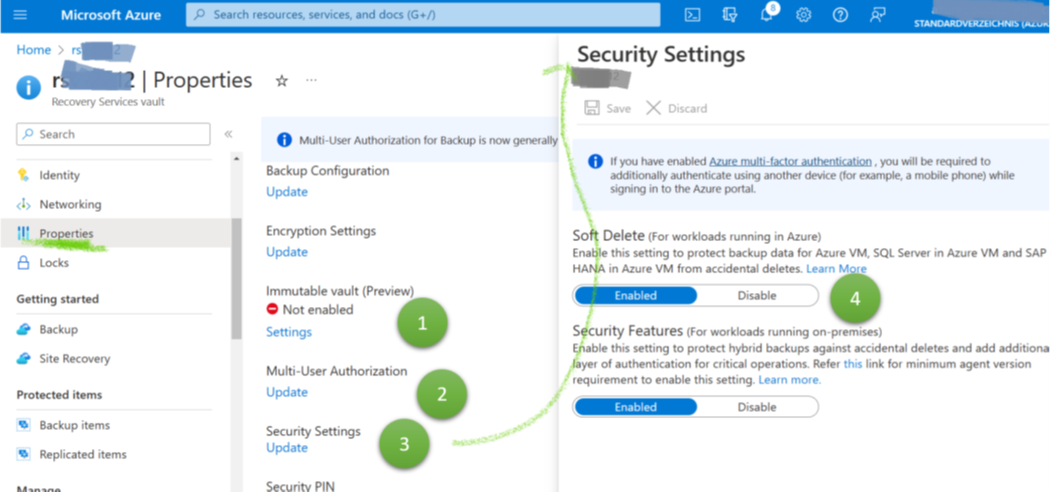The width and height of the screenshot is (1050, 493).
Task: Open the Azure multi-factor authentication link
Action: (x=790, y=161)
